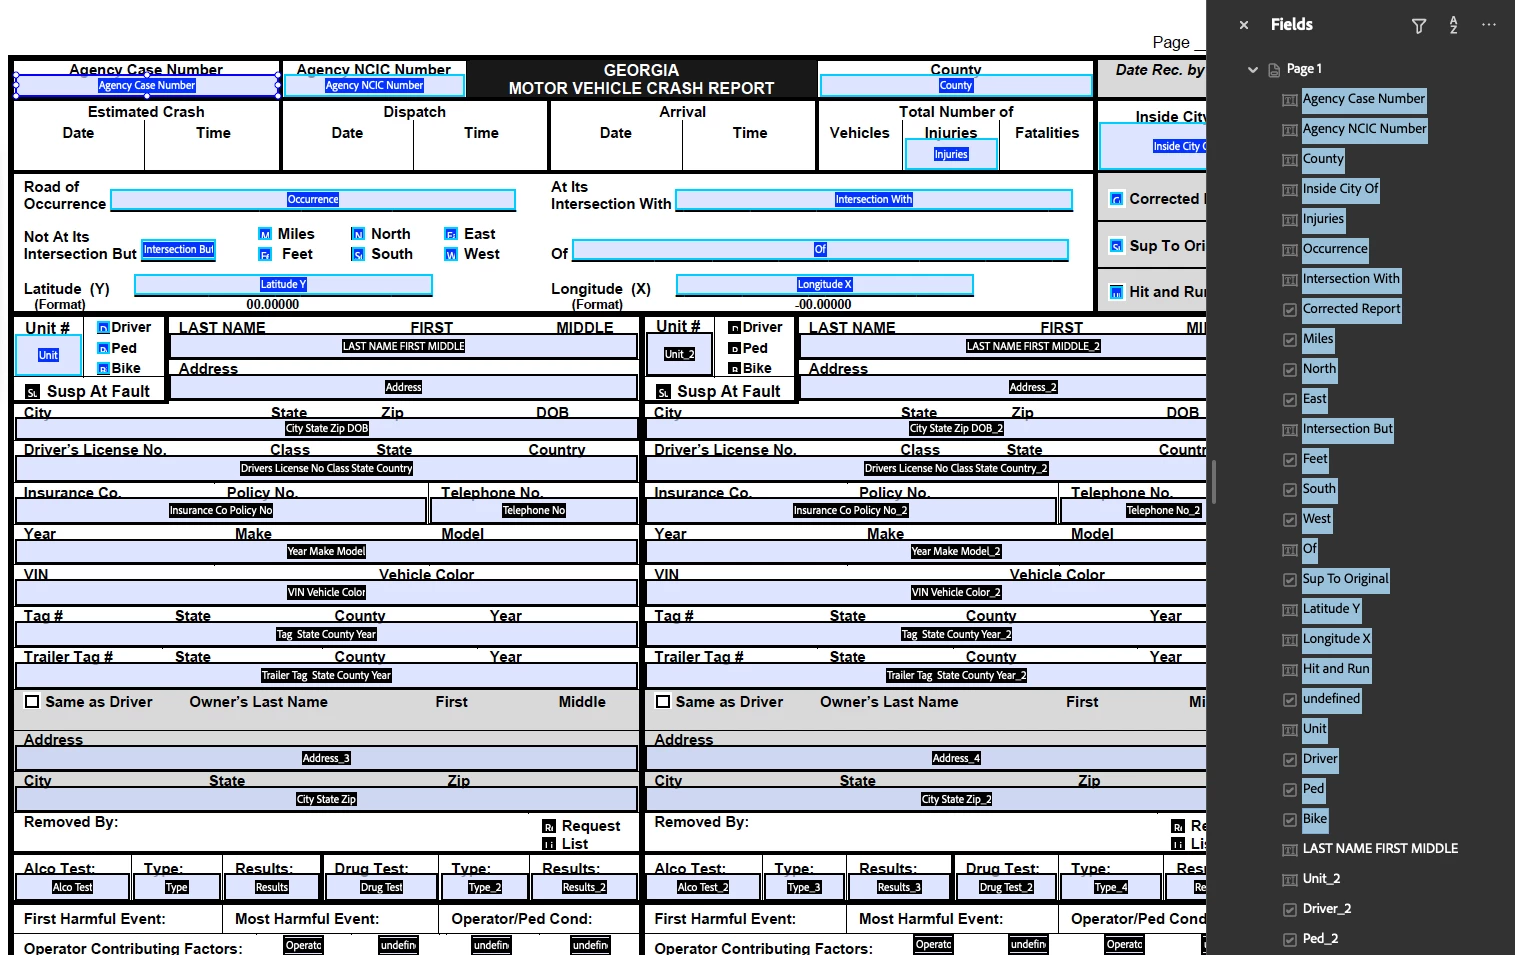
Task: Click text field icon beside Intersection But
Action: point(1290,430)
